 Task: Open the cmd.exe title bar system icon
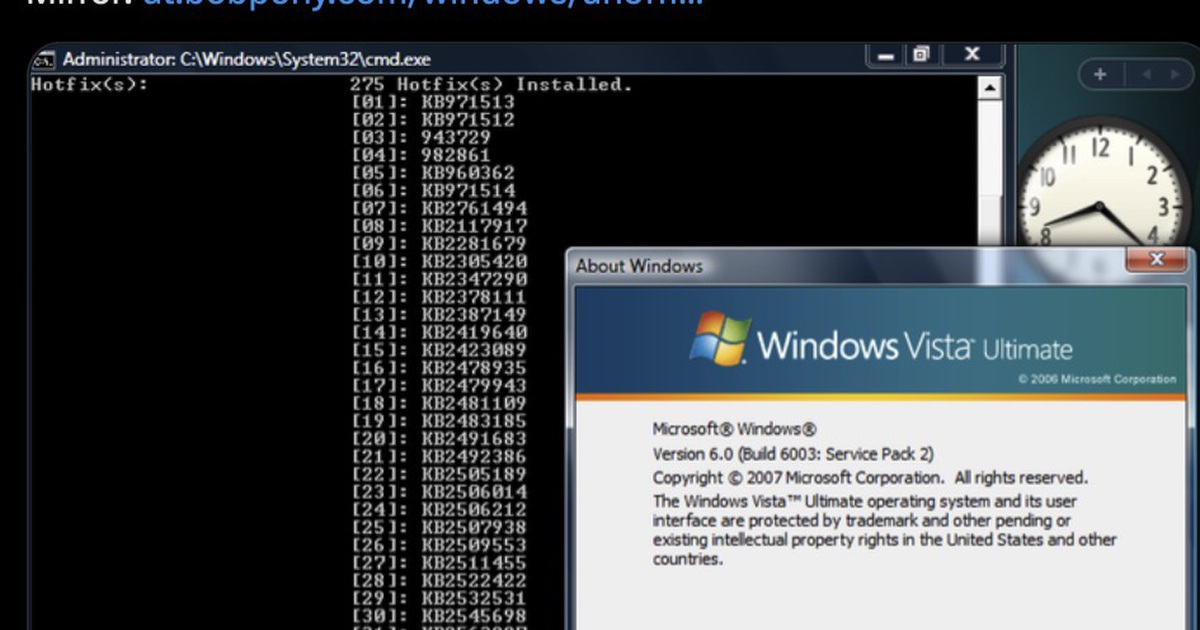click(x=43, y=59)
